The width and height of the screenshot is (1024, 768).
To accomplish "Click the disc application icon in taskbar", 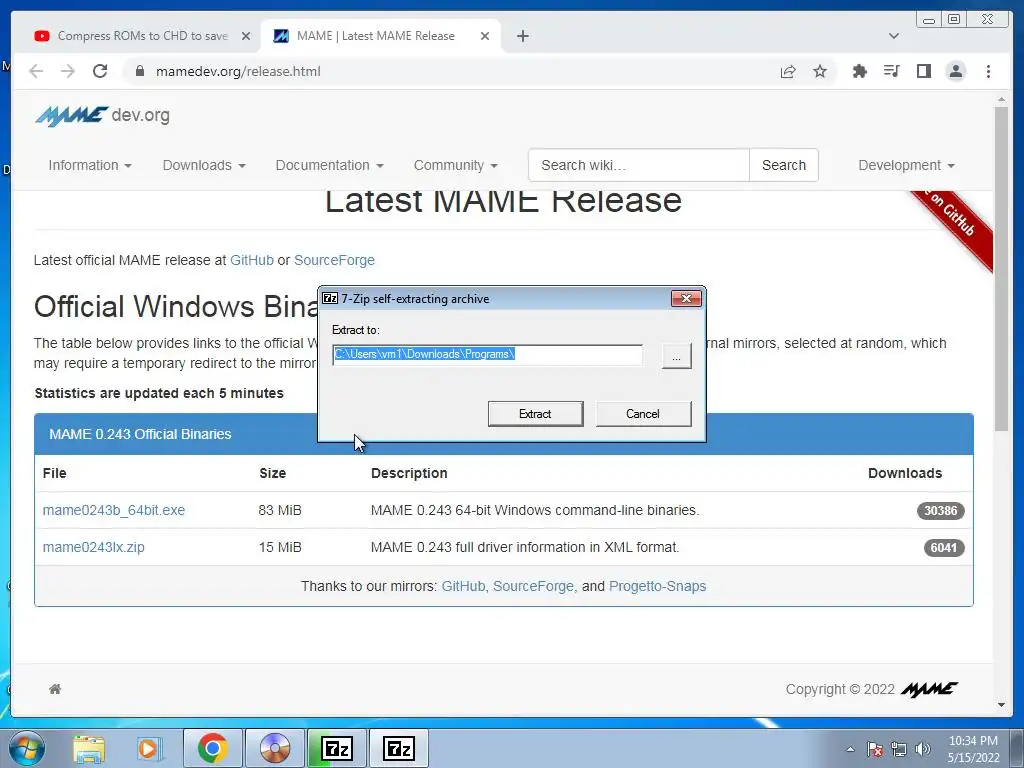I will pos(275,748).
